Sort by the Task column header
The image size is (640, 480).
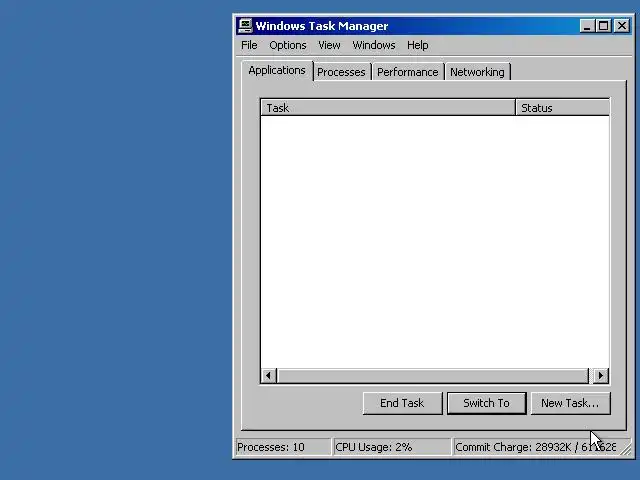(388, 108)
